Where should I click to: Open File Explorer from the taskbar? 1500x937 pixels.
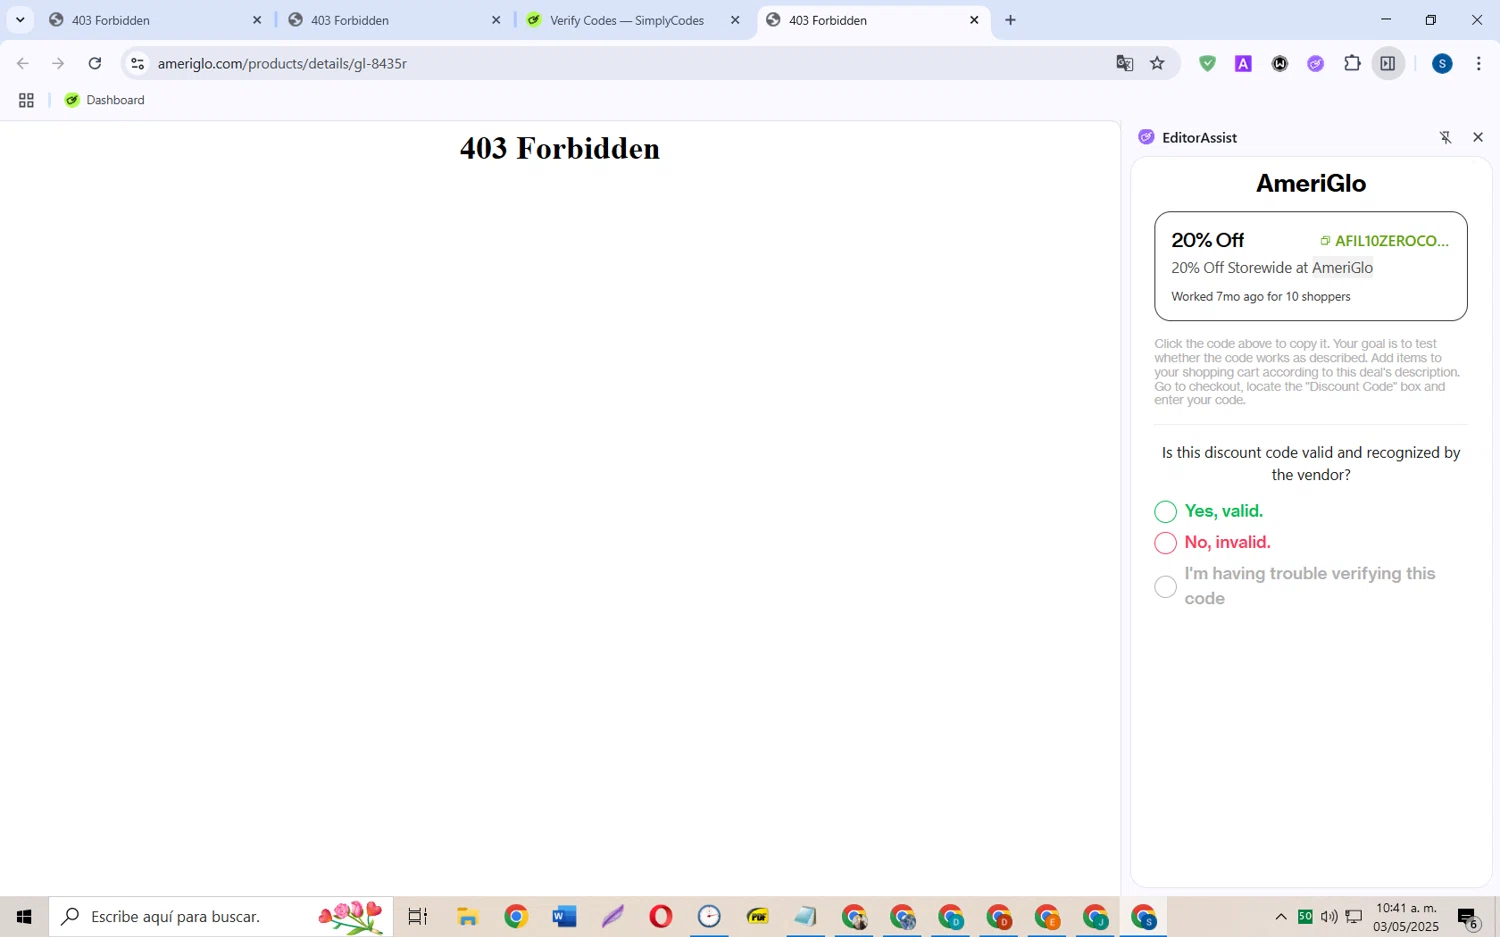pyautogui.click(x=467, y=916)
